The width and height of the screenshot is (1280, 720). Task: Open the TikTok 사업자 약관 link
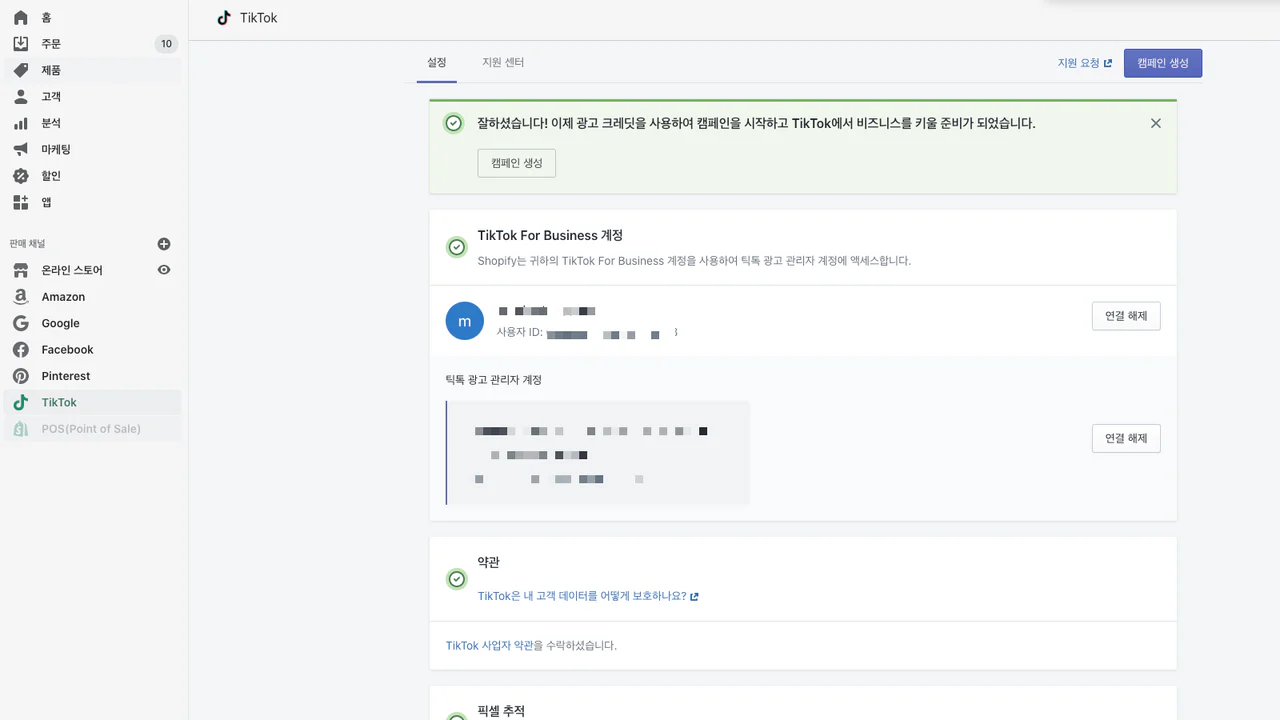coord(489,646)
